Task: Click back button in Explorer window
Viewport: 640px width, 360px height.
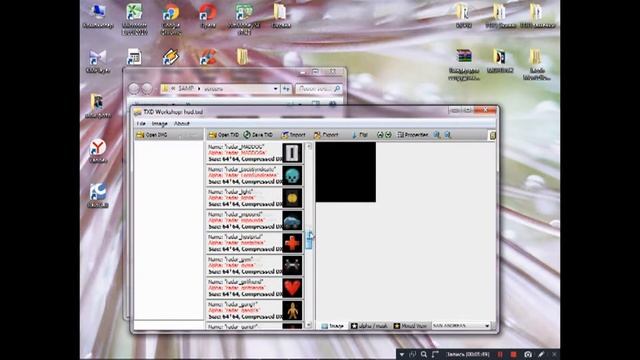Action: (134, 88)
